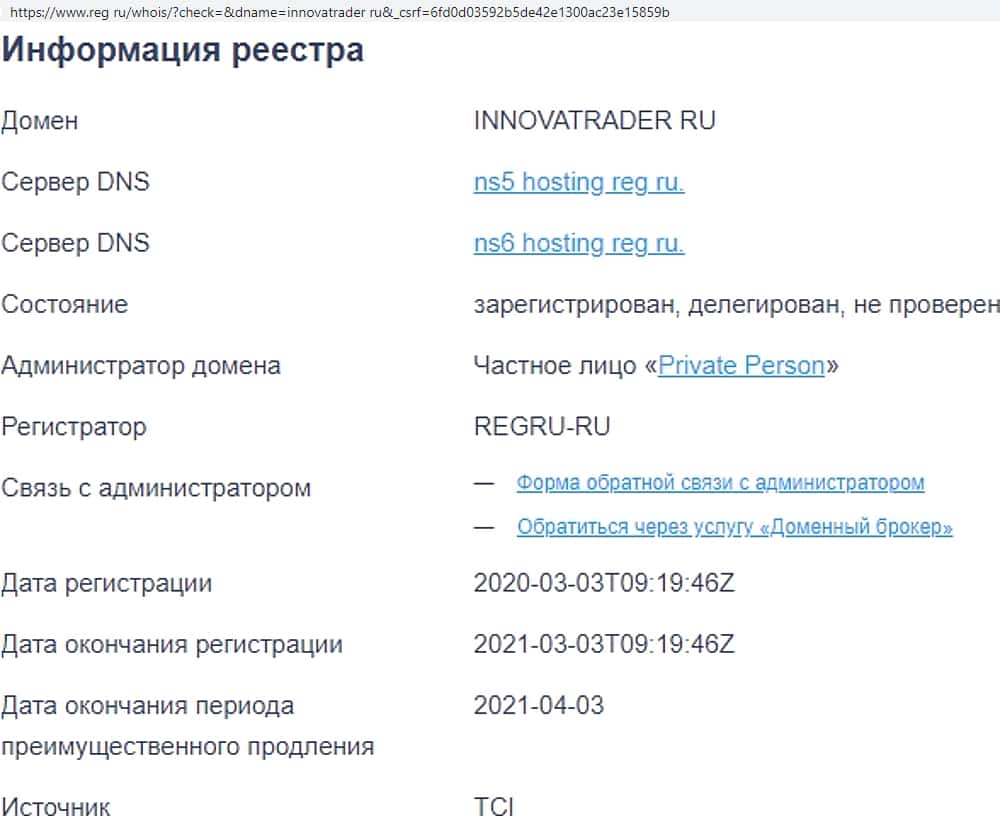
Task: Click the «Дата регистрации» label
Action: click(x=107, y=583)
